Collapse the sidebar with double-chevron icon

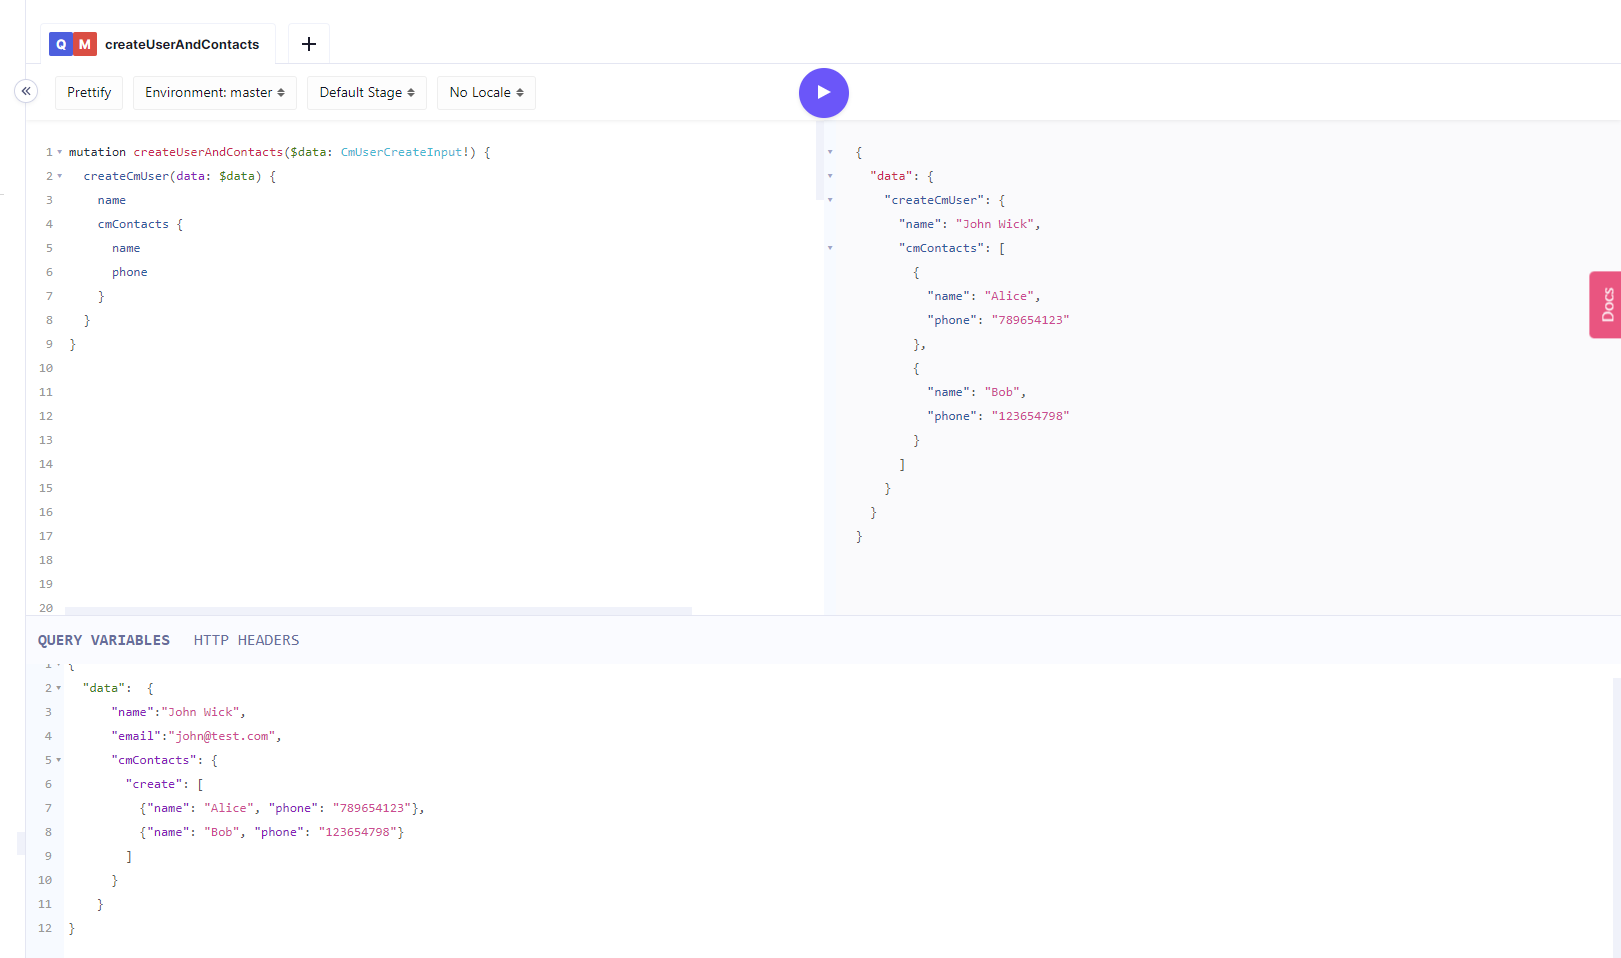coord(26,91)
